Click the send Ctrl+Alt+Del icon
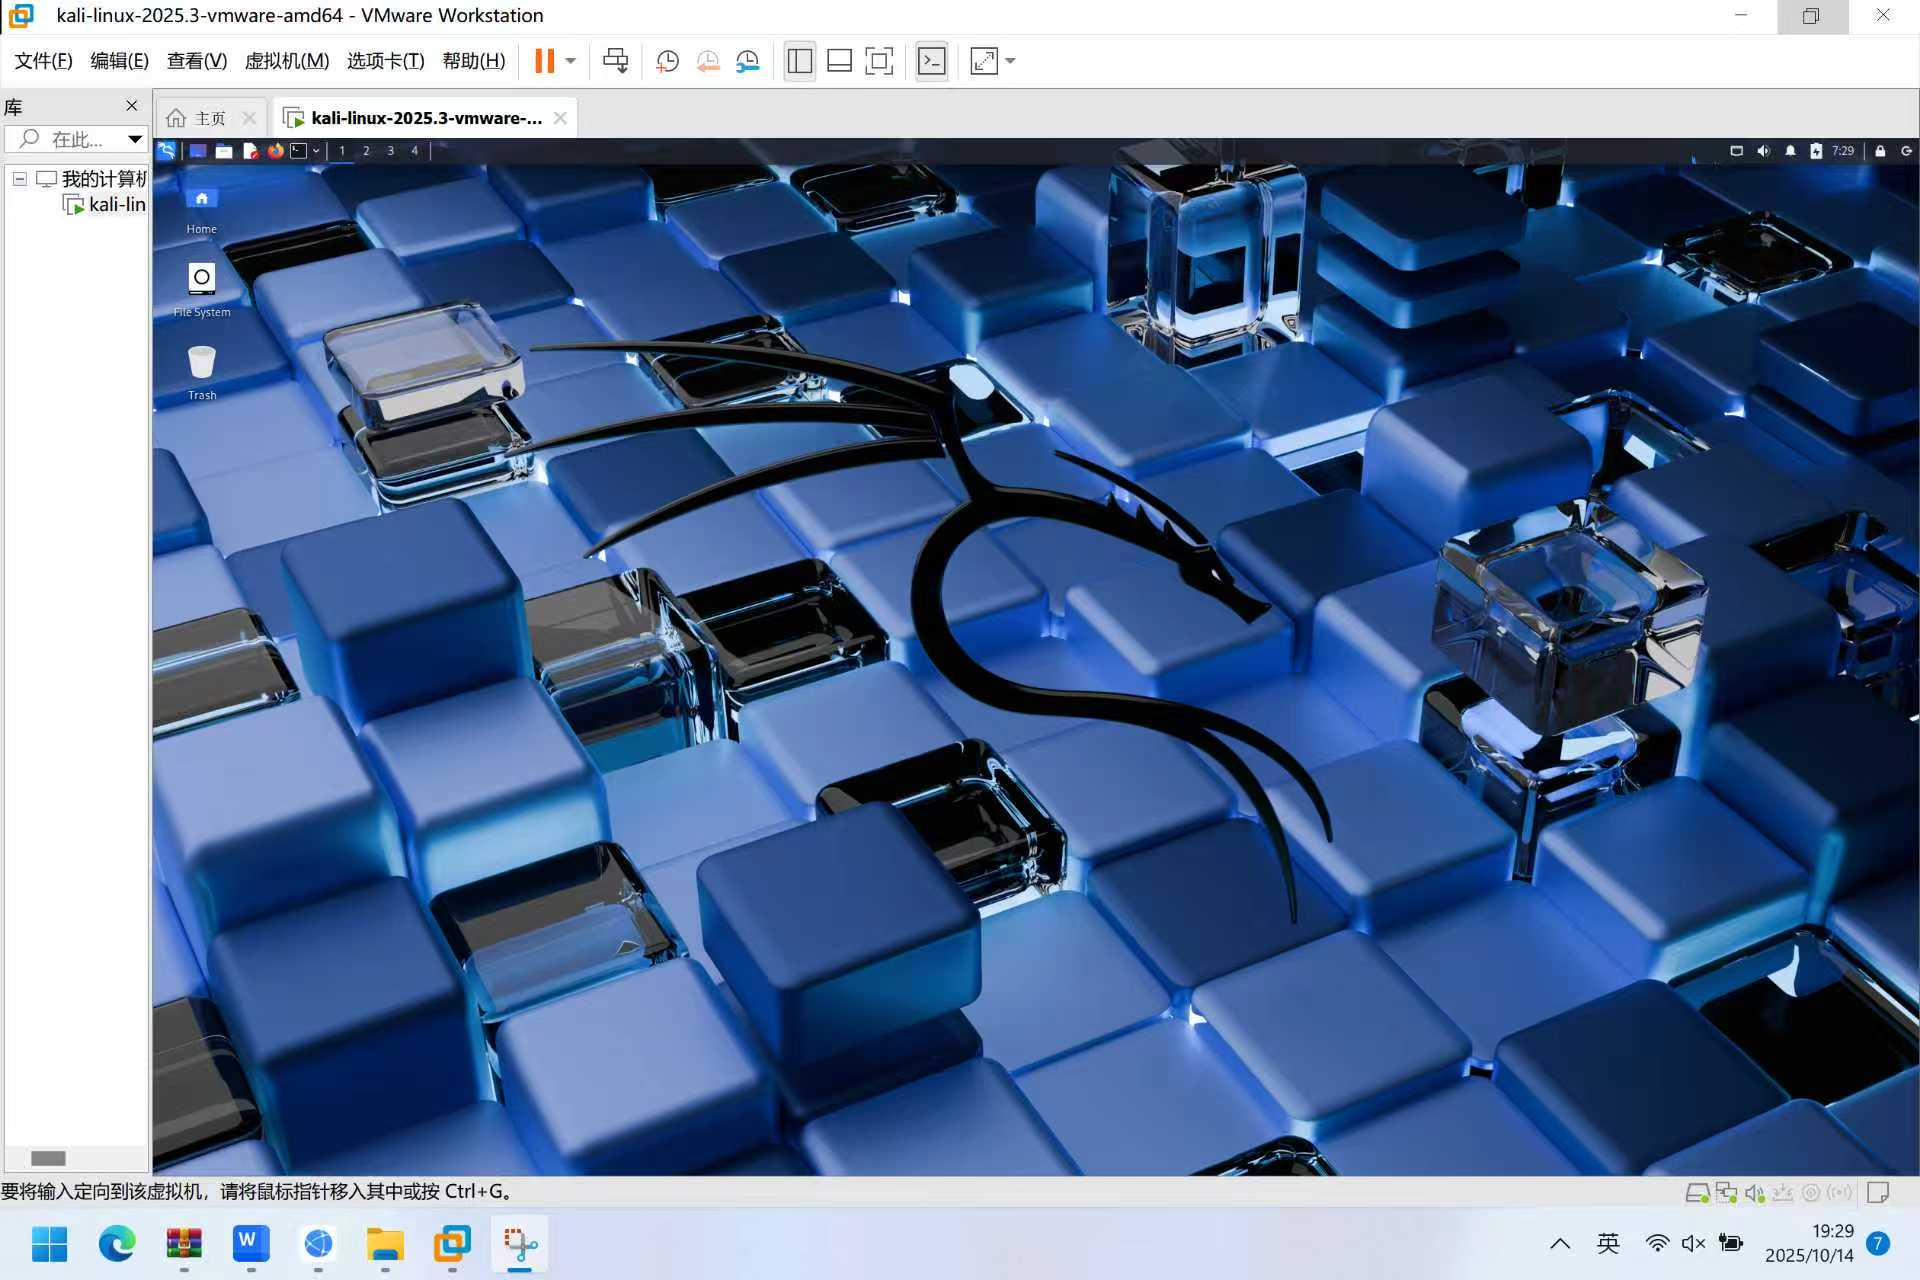Screen dimensions: 1920x1280 (615, 61)
